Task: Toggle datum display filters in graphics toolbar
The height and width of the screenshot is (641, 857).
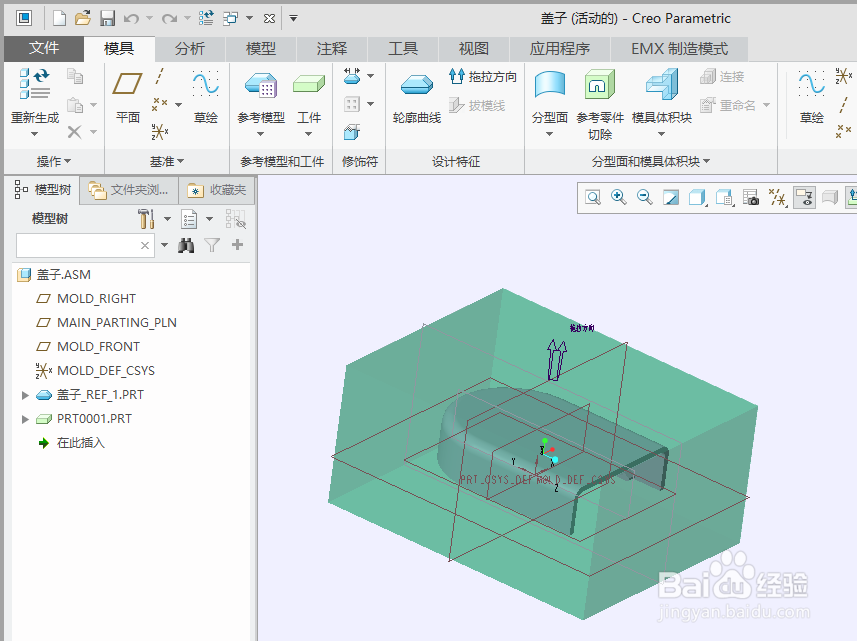Action: pos(777,197)
